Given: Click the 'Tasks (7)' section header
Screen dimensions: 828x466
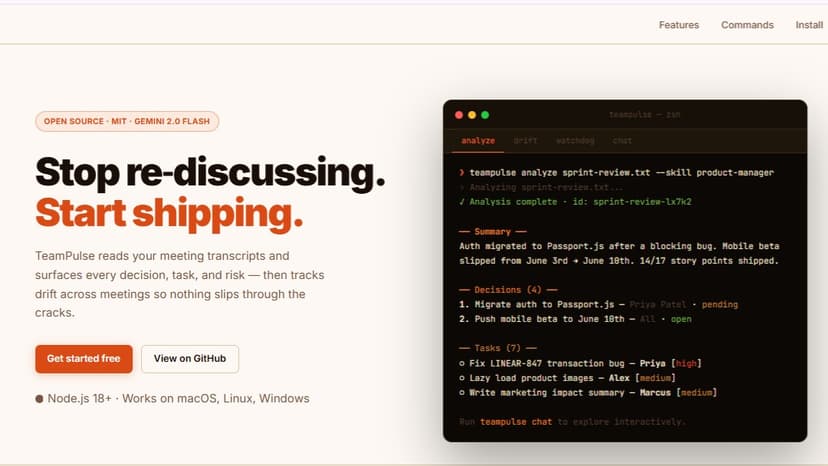Looking at the screenshot, I should pos(497,348).
